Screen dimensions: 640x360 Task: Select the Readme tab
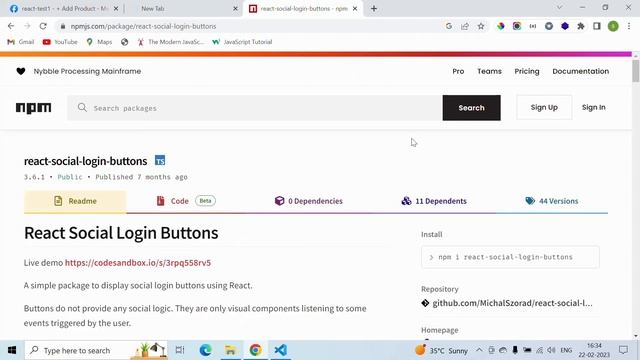point(75,201)
